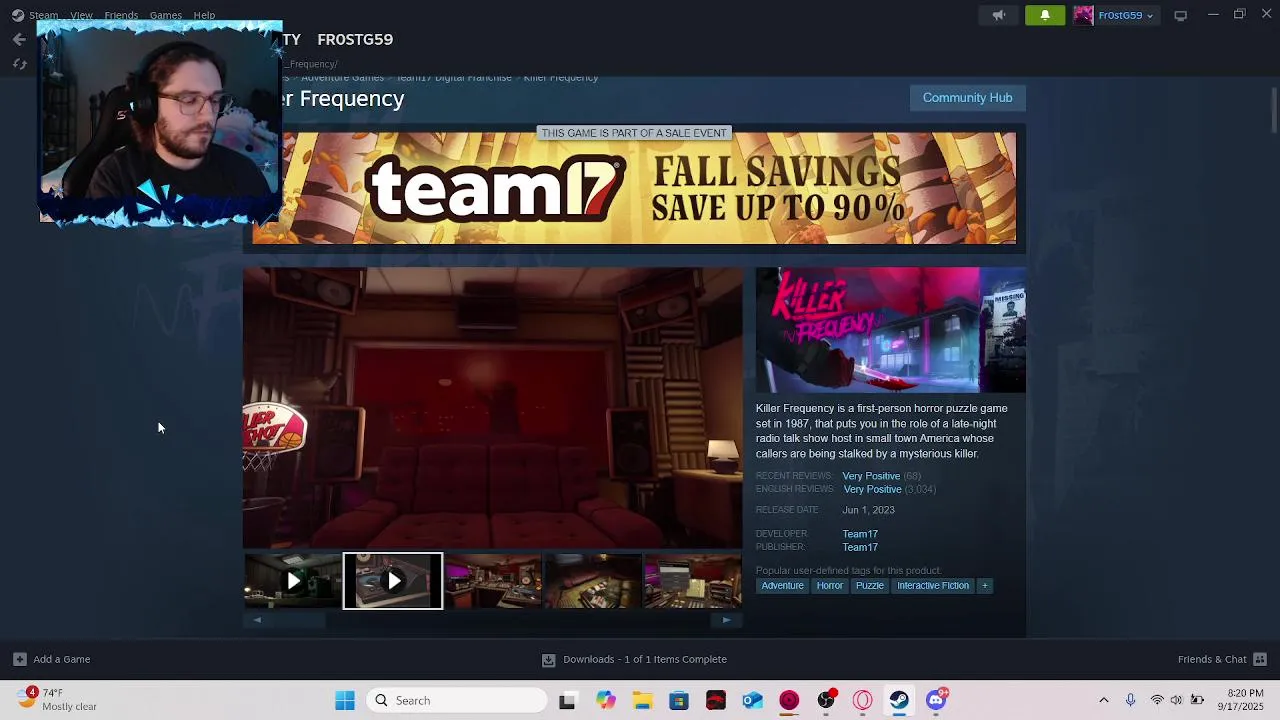Open the Wi-Fi network tray icon
The height and width of the screenshot is (720, 1280).
pyautogui.click(x=1157, y=700)
